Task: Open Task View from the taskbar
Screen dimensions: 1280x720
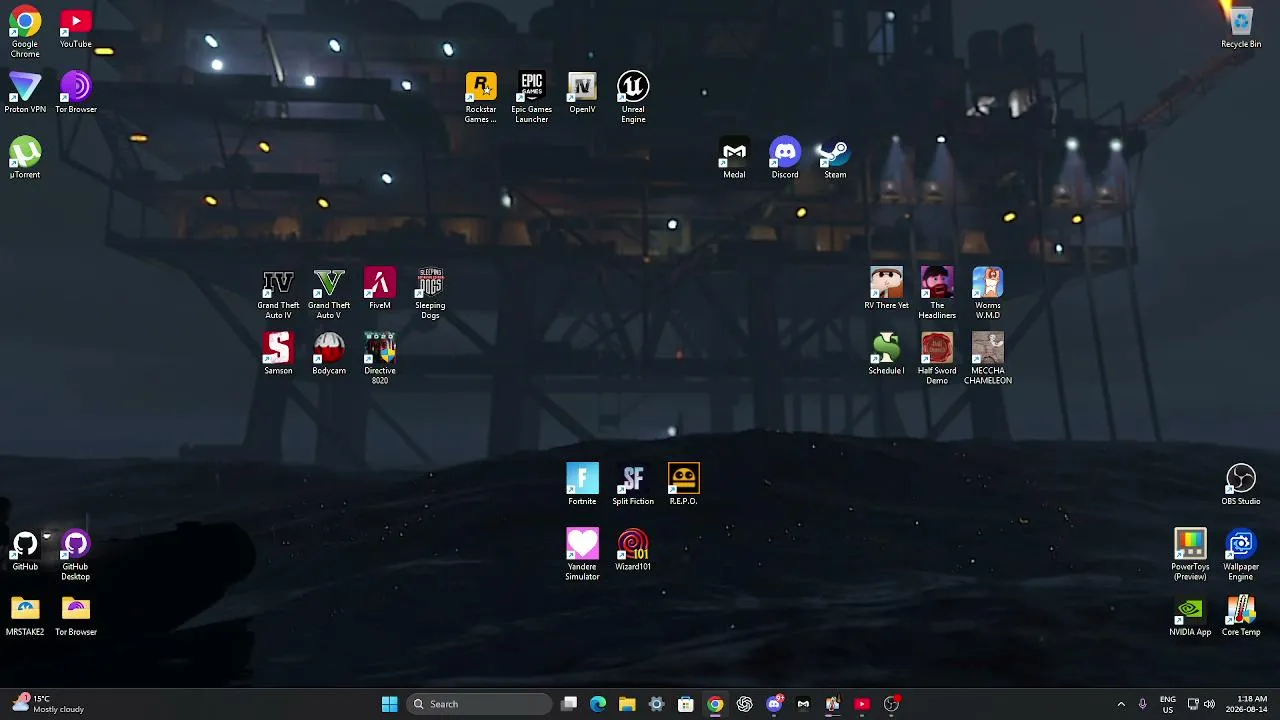Action: [x=569, y=704]
